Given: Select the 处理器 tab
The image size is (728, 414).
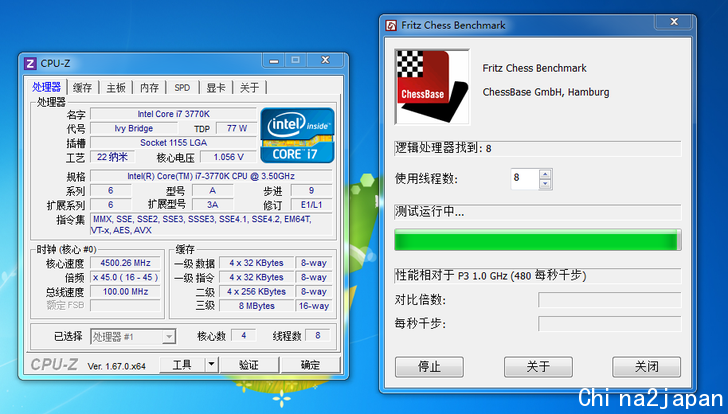Looking at the screenshot, I should click(46, 87).
